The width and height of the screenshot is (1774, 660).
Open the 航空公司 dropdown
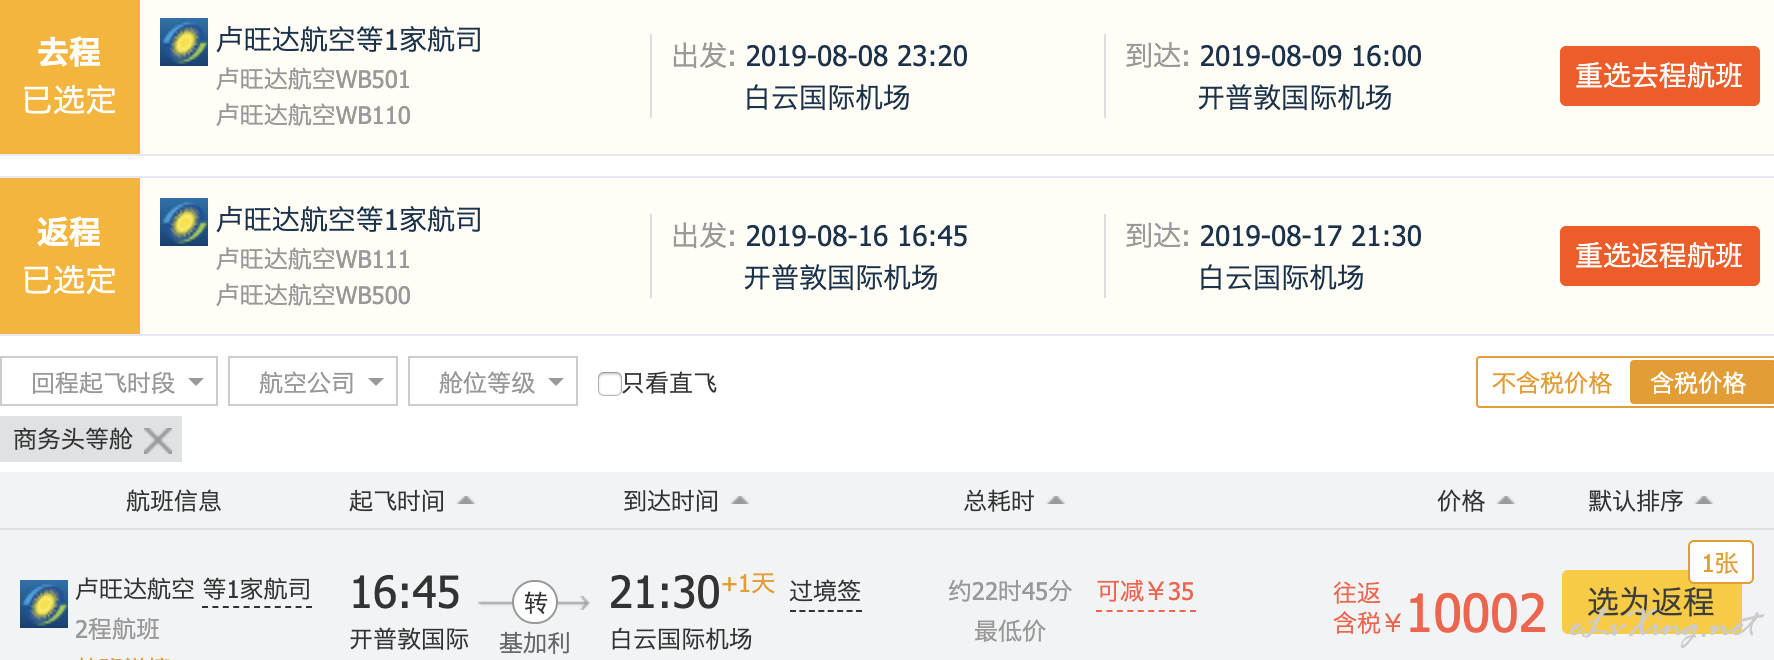click(313, 382)
